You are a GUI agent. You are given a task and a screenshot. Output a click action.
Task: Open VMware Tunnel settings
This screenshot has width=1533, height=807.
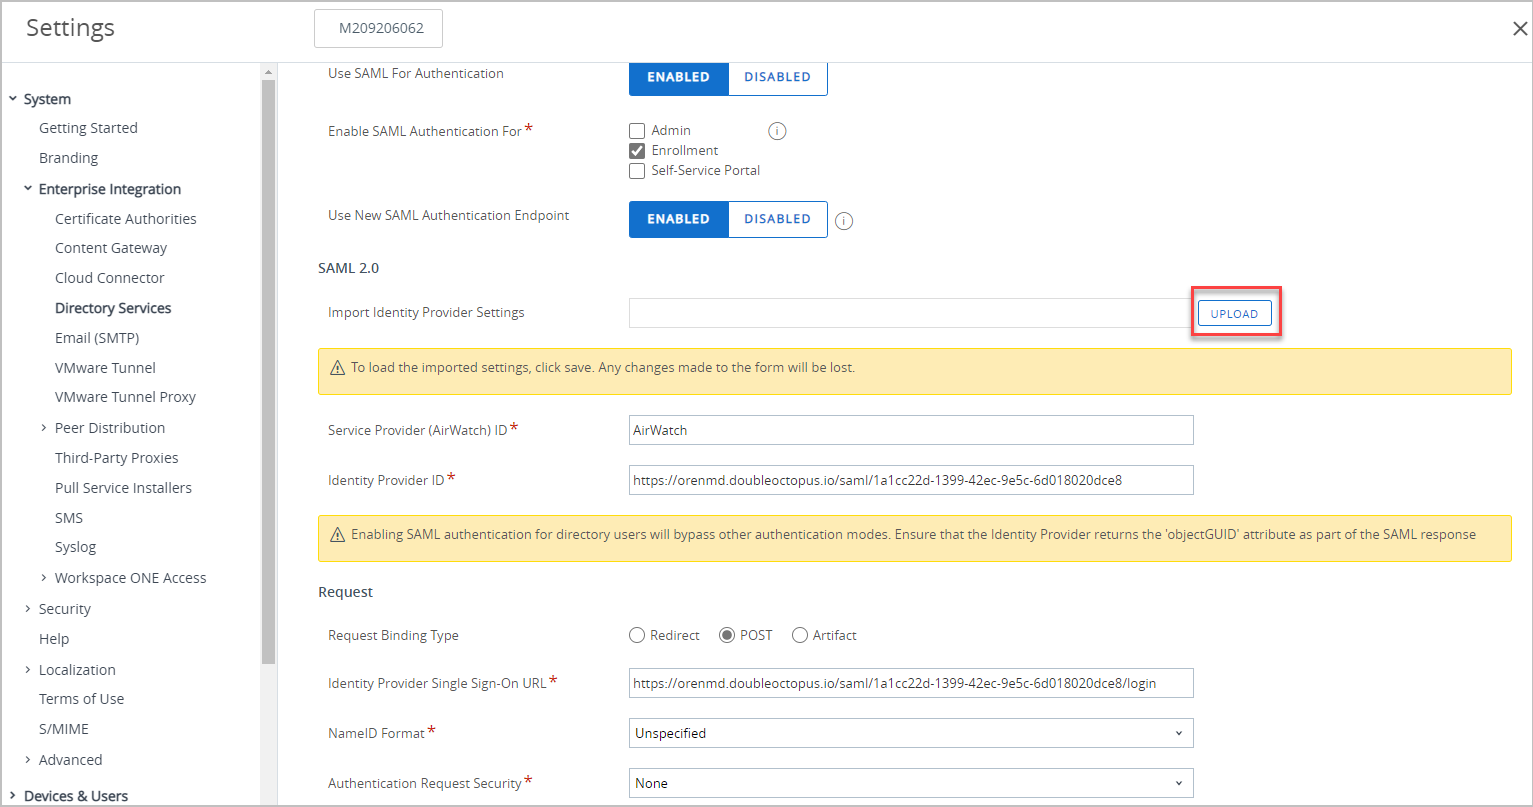click(105, 368)
